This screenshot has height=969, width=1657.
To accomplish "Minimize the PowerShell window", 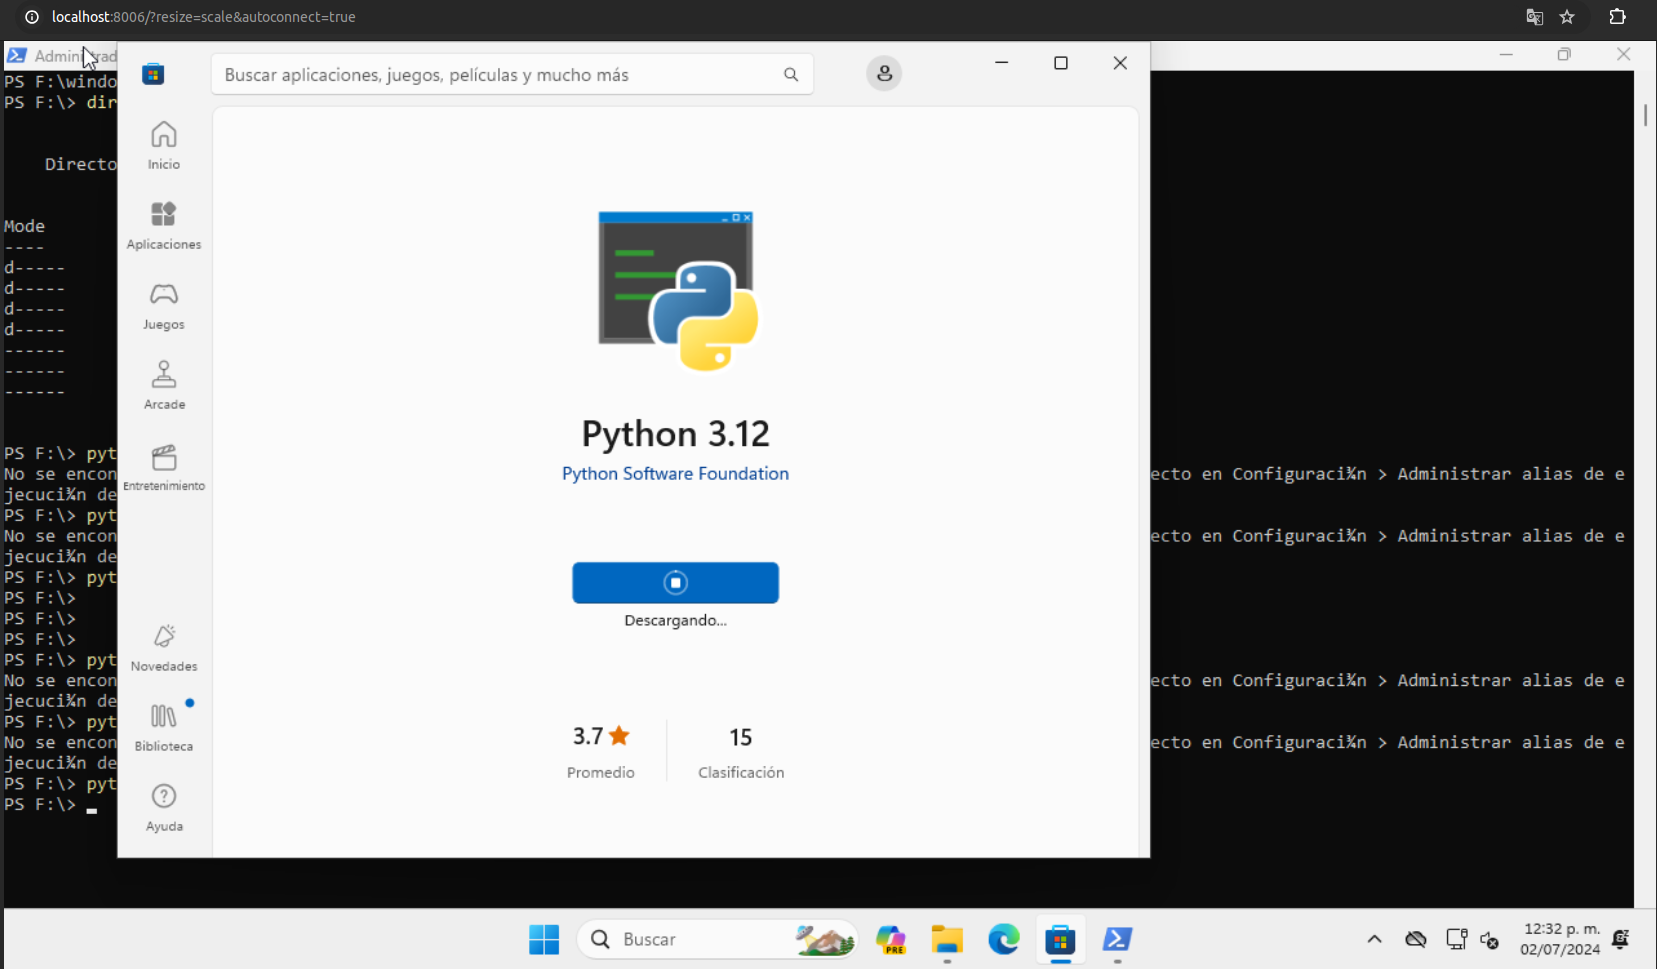I will point(1506,55).
